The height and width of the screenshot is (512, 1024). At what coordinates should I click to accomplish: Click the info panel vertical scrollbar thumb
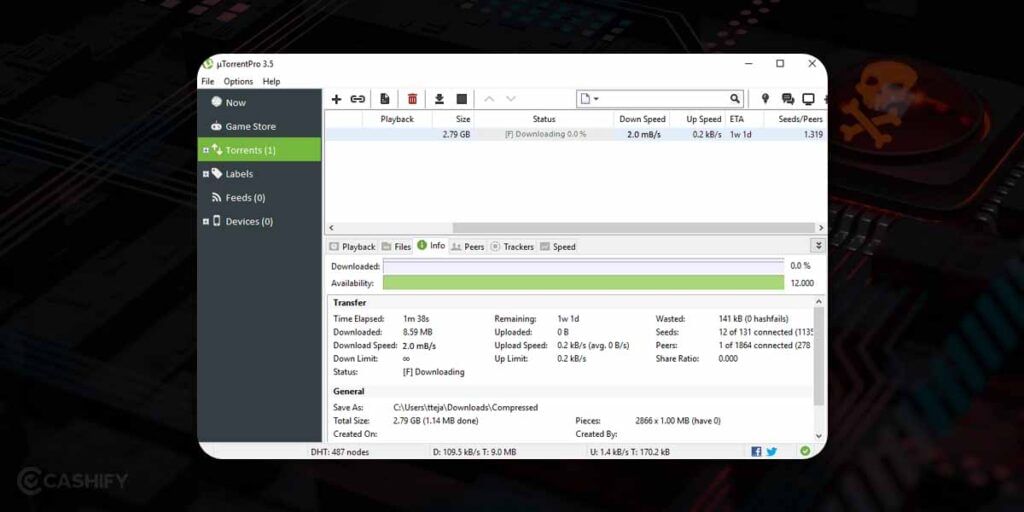click(x=819, y=356)
